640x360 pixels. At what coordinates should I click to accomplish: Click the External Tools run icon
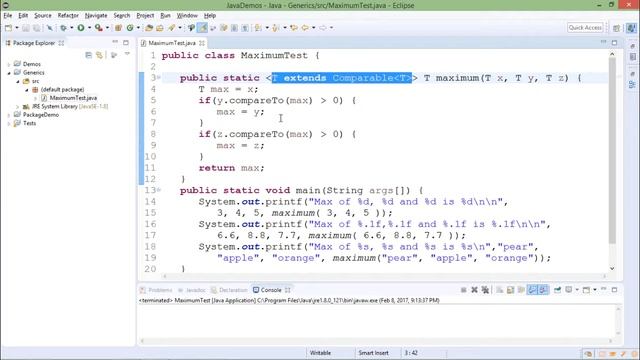click(98, 28)
